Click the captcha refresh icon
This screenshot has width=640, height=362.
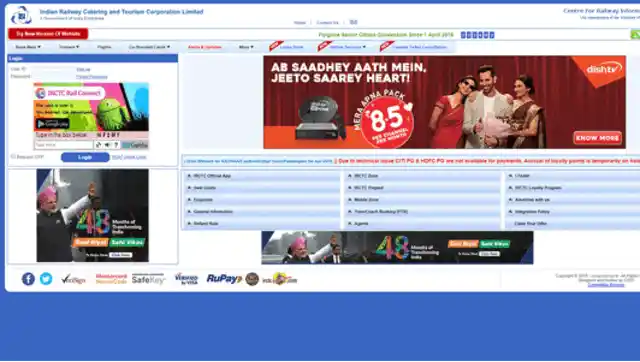pos(98,144)
